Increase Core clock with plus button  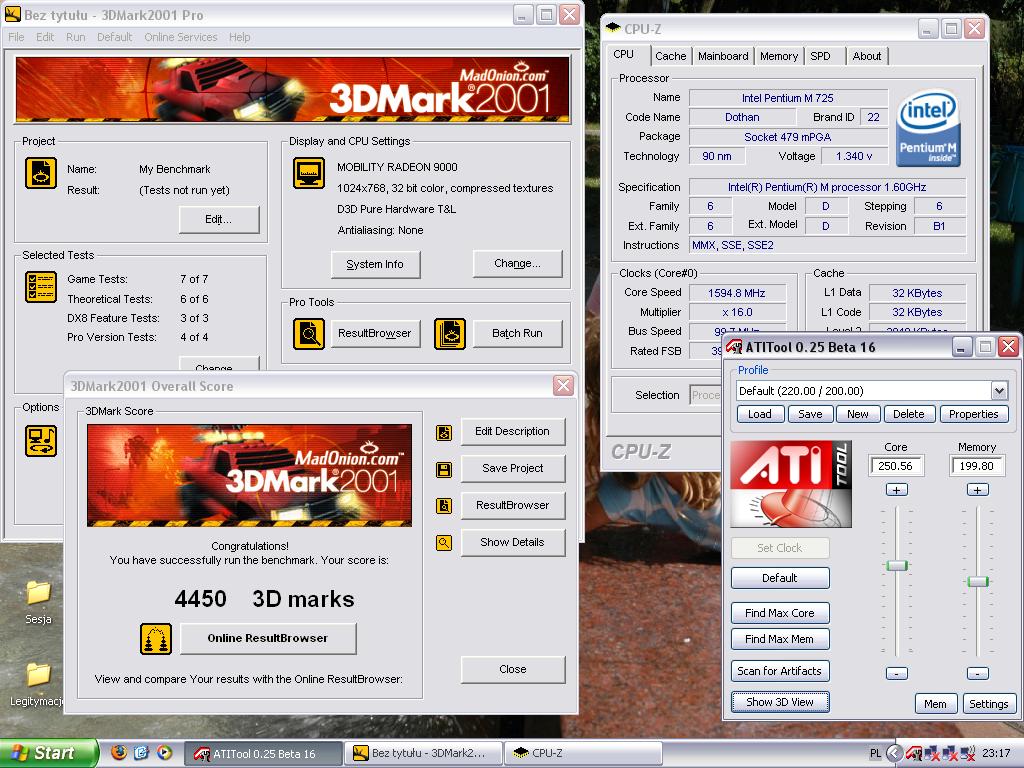[897, 490]
